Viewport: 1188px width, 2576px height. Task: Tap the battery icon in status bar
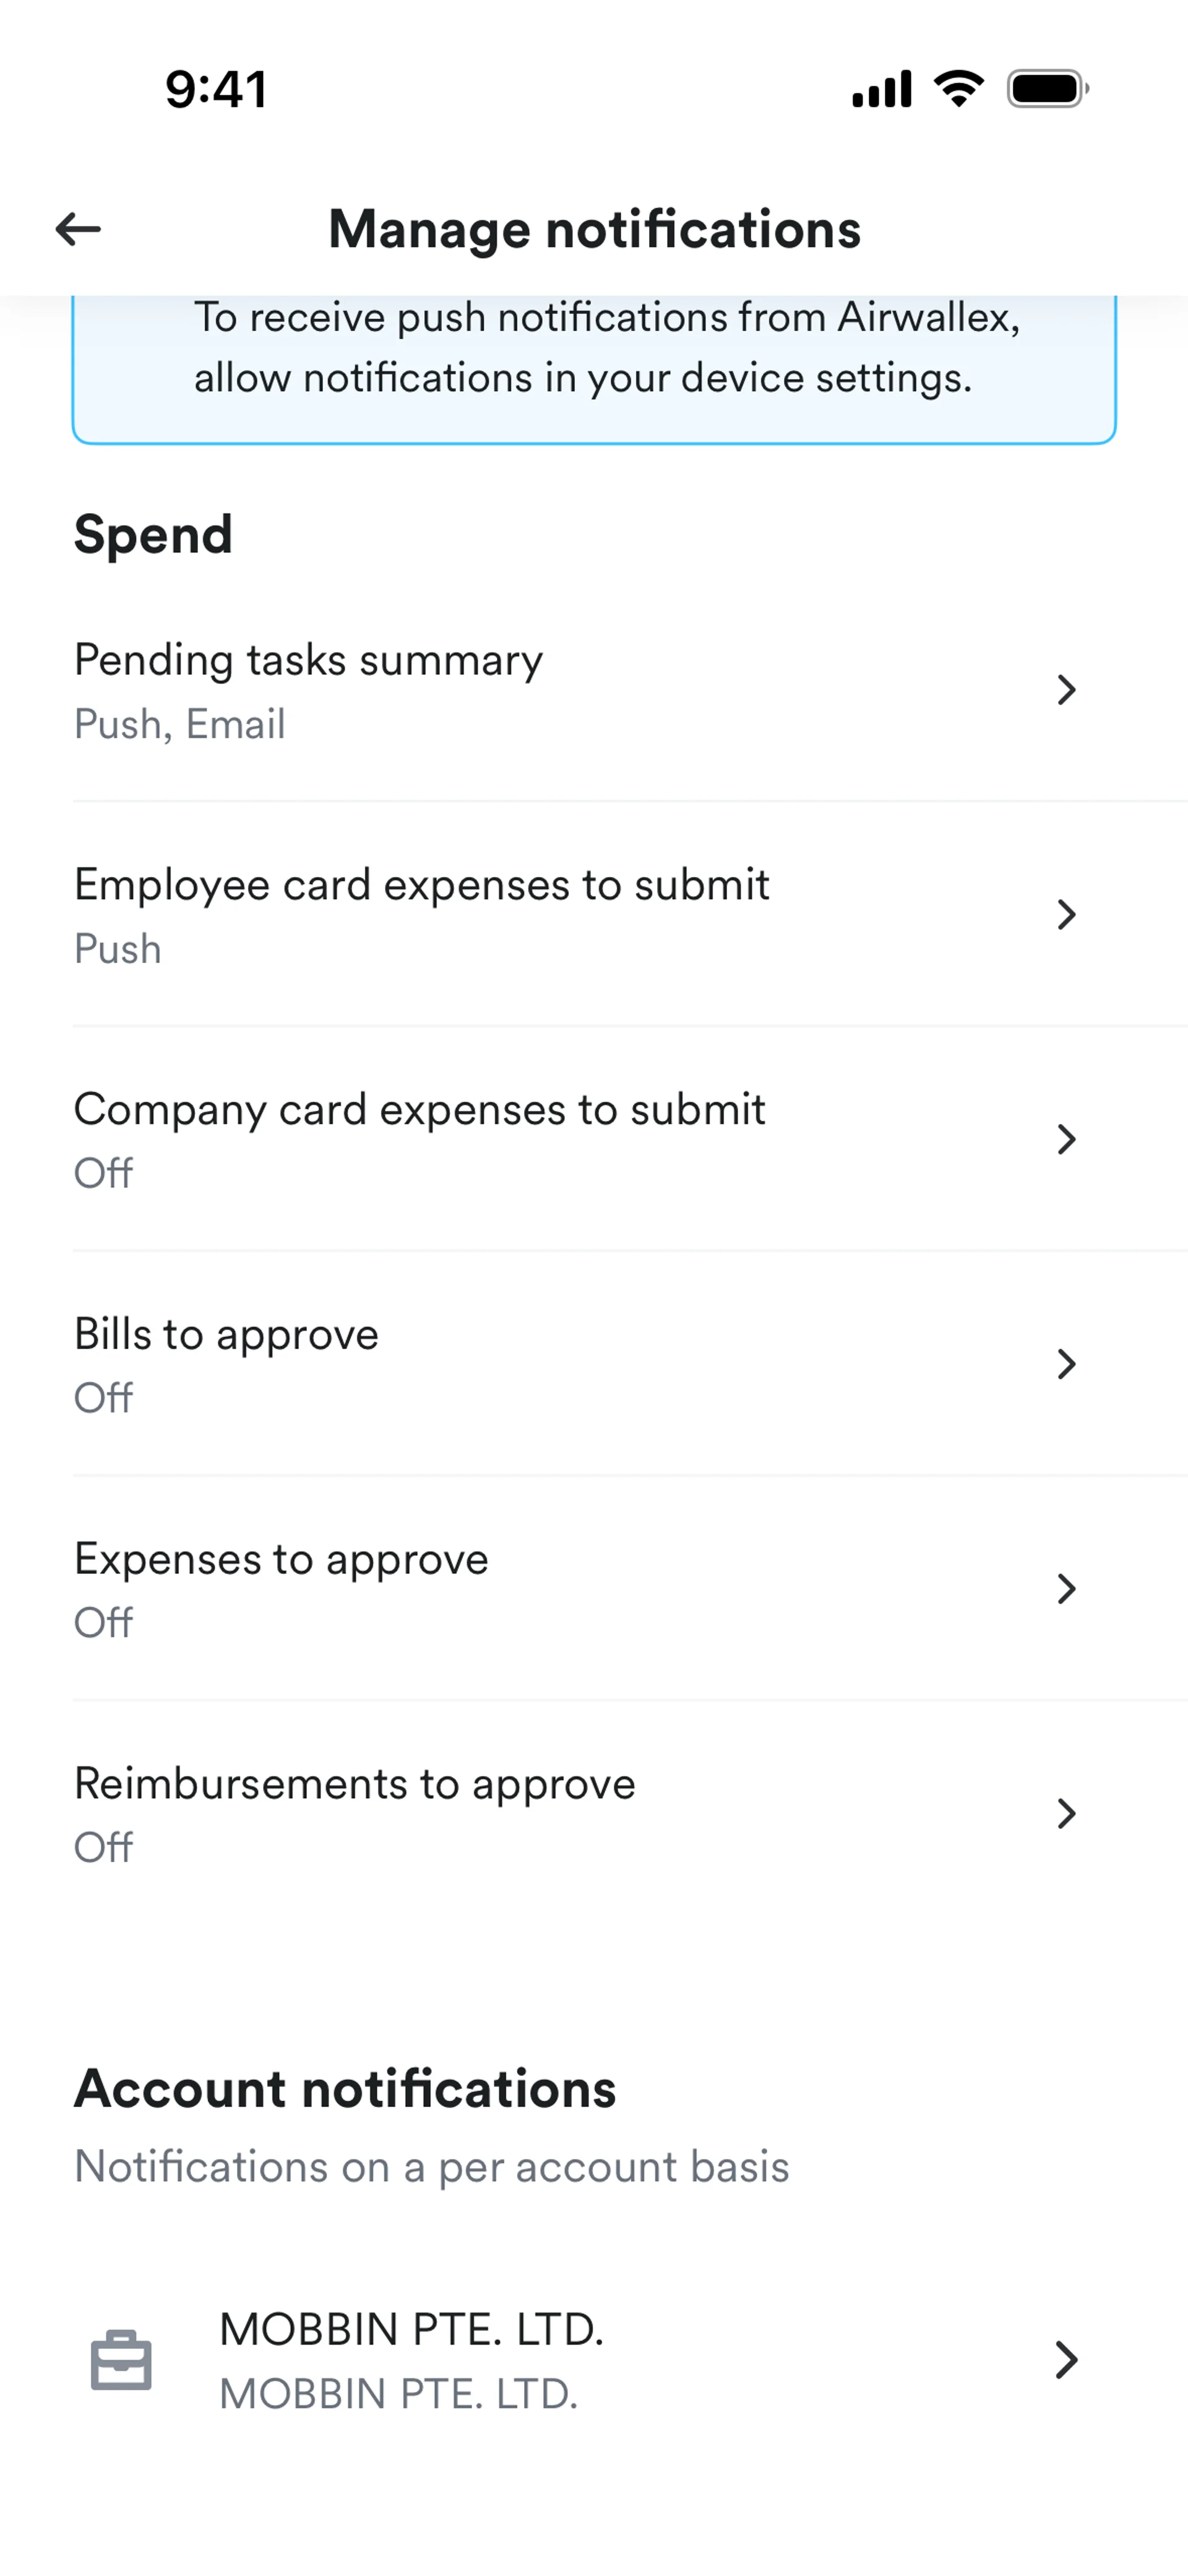(1047, 89)
